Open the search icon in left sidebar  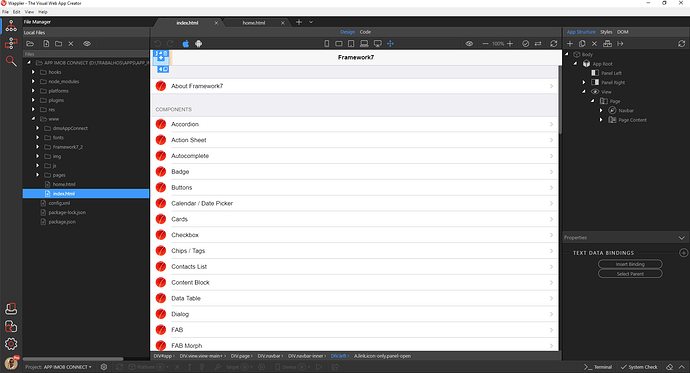[x=11, y=61]
